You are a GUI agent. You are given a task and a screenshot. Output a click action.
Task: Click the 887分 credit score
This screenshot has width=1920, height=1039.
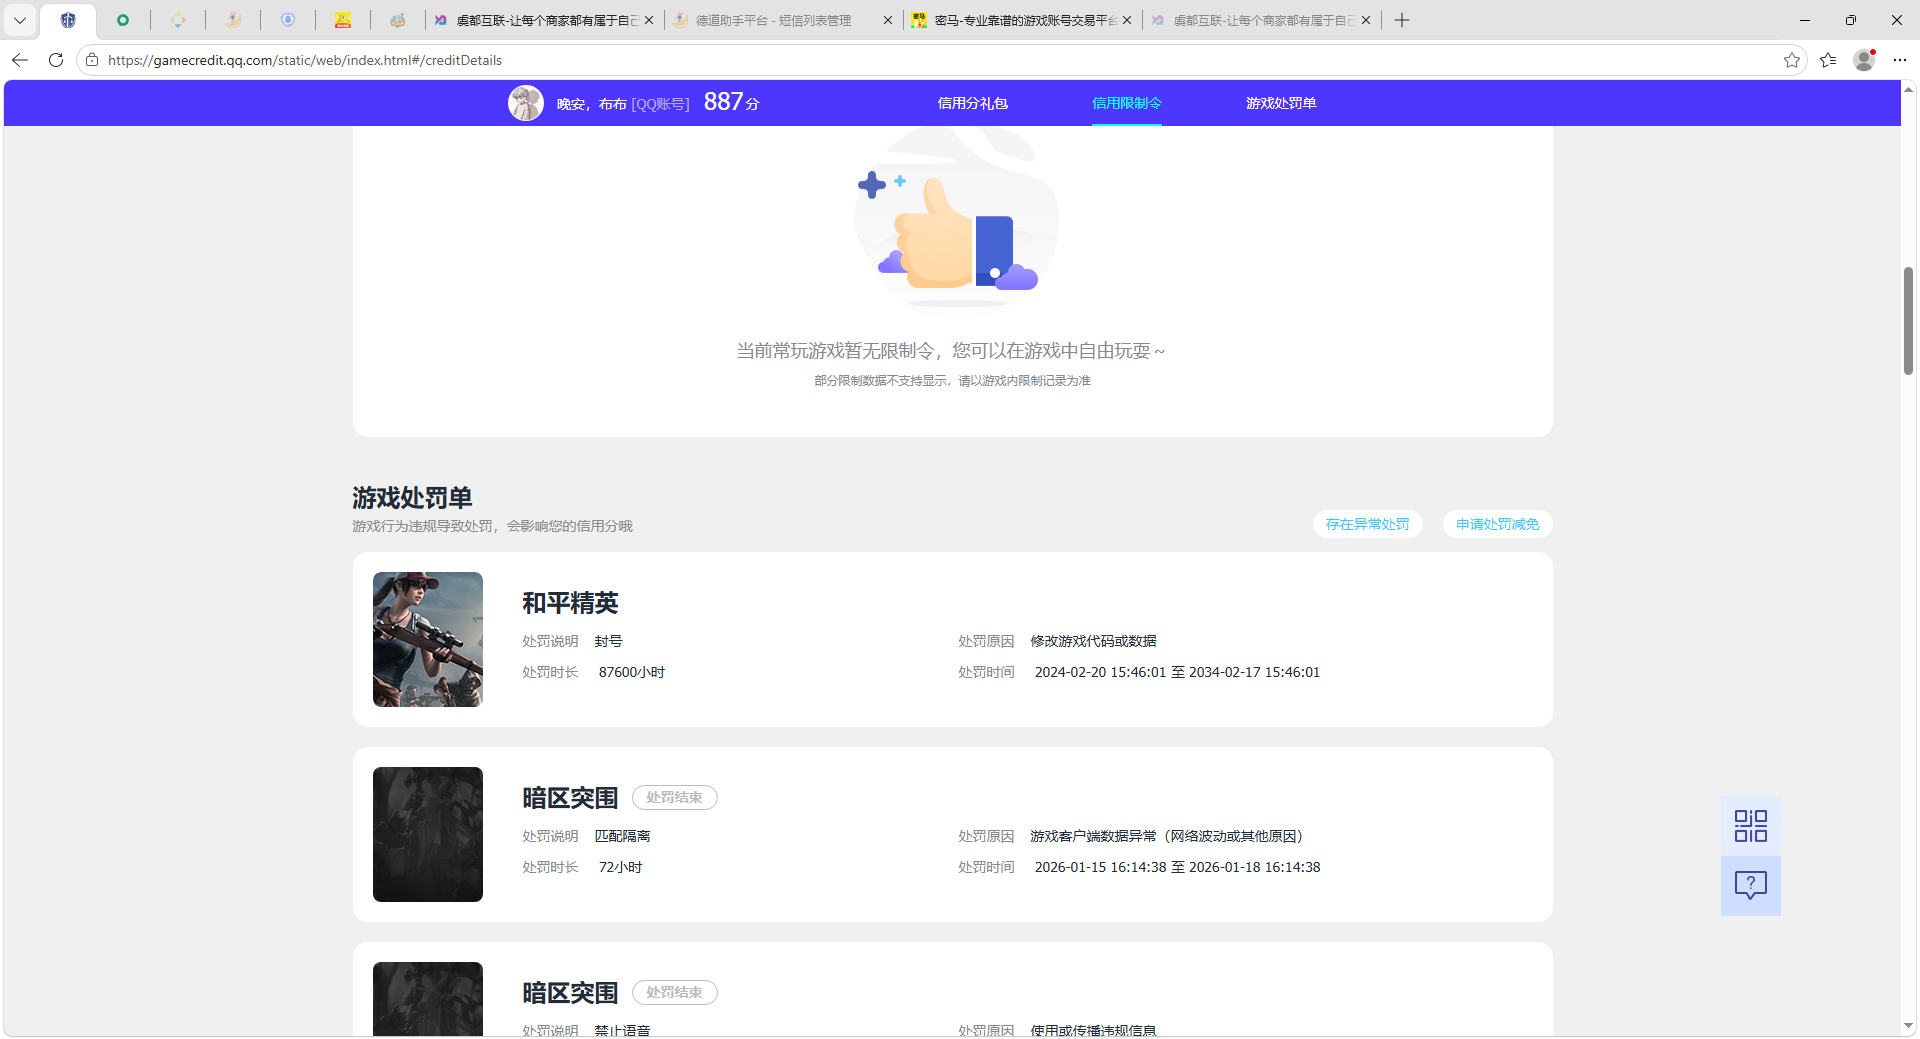pyautogui.click(x=731, y=102)
